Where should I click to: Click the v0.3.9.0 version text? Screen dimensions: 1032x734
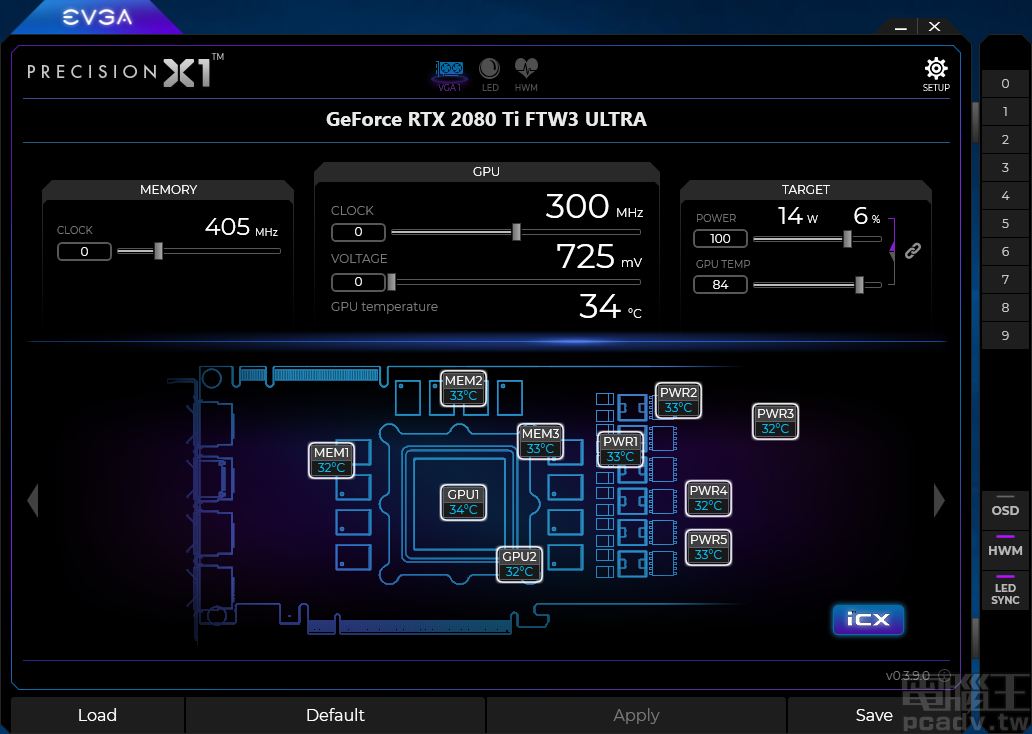tap(908, 675)
